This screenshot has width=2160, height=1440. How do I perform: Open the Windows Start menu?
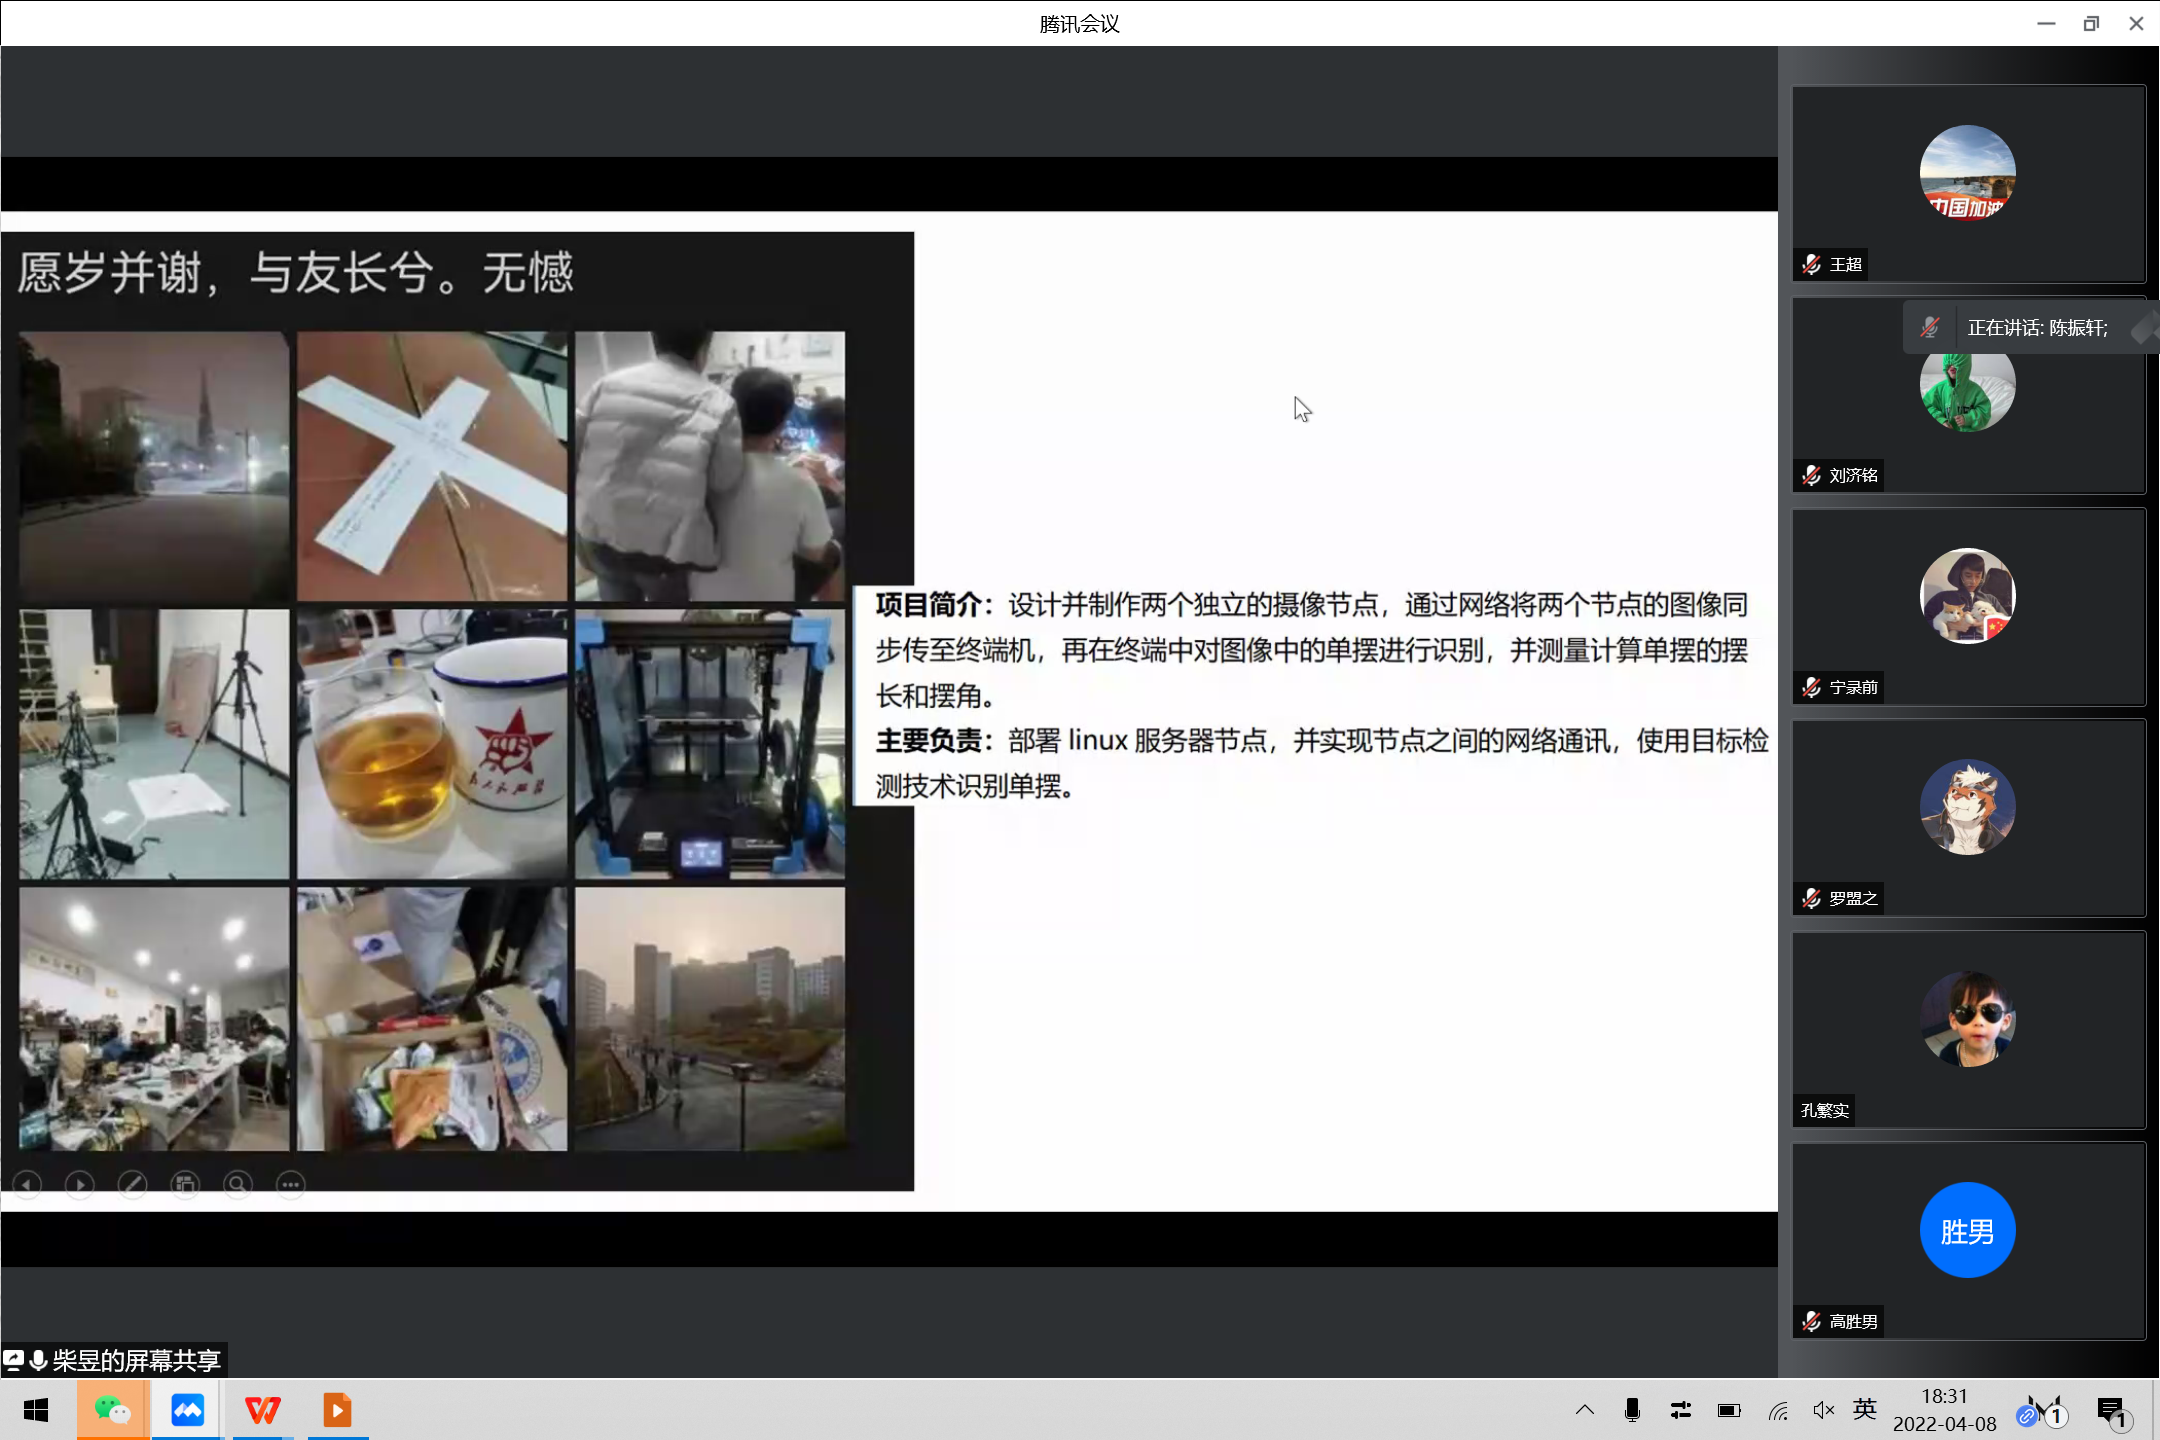point(36,1410)
